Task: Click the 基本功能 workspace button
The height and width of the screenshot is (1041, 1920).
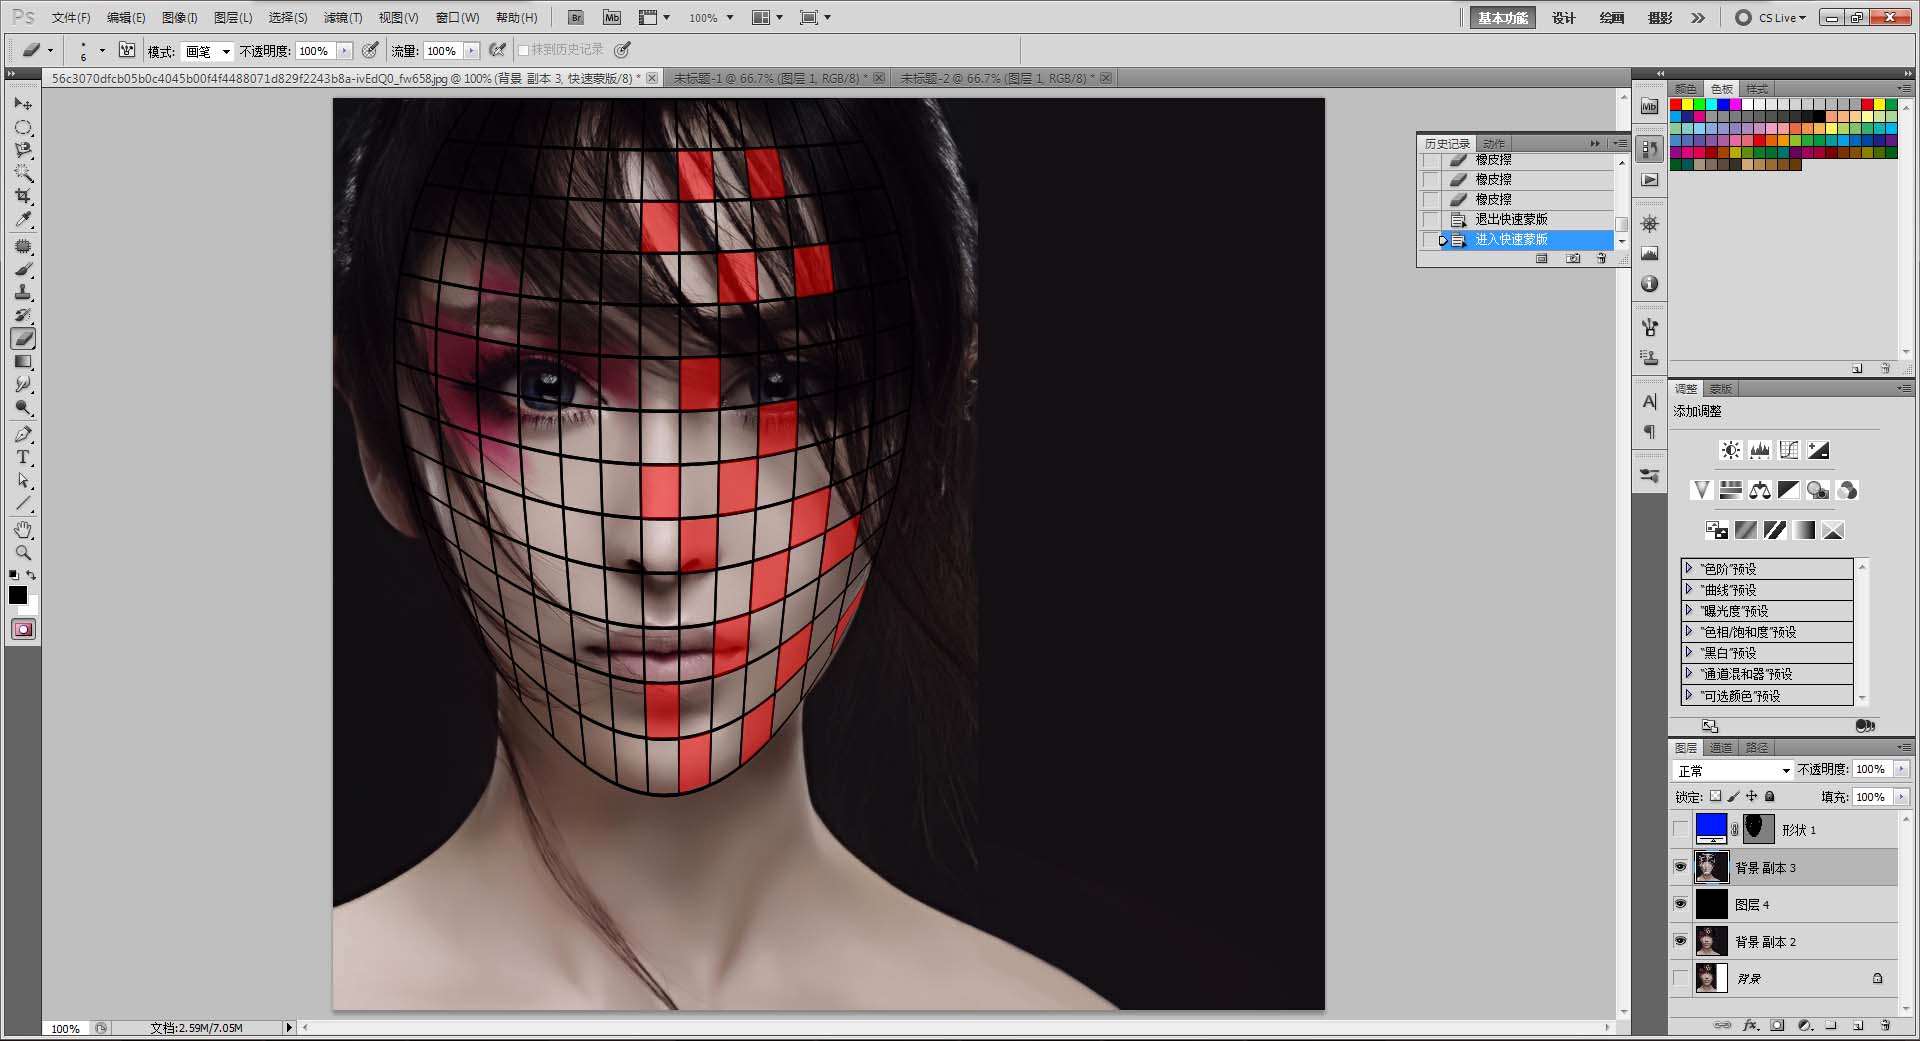Action: click(1502, 18)
